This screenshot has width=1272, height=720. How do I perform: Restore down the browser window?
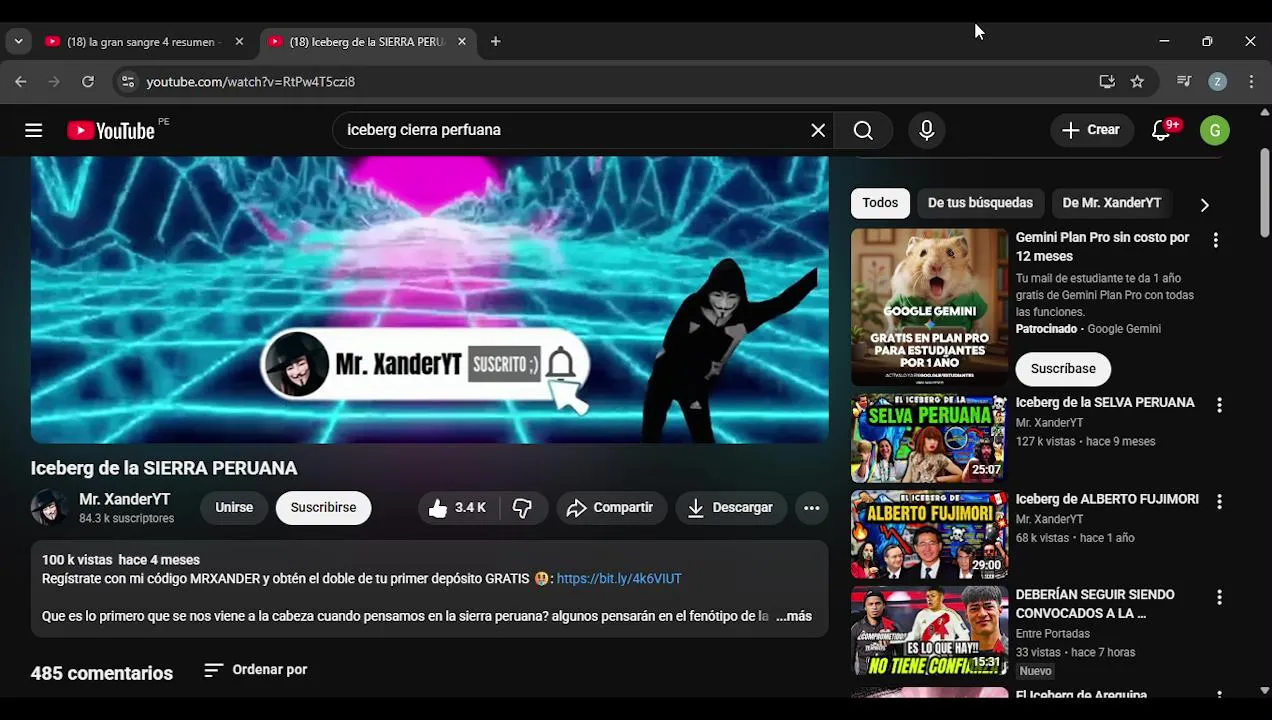[1207, 42]
